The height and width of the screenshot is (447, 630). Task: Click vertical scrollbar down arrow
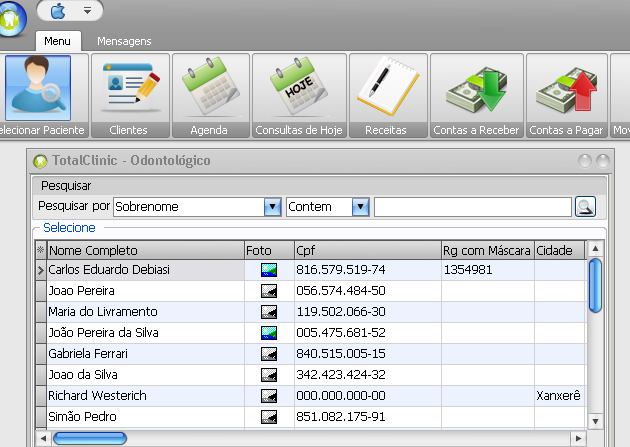click(x=595, y=421)
